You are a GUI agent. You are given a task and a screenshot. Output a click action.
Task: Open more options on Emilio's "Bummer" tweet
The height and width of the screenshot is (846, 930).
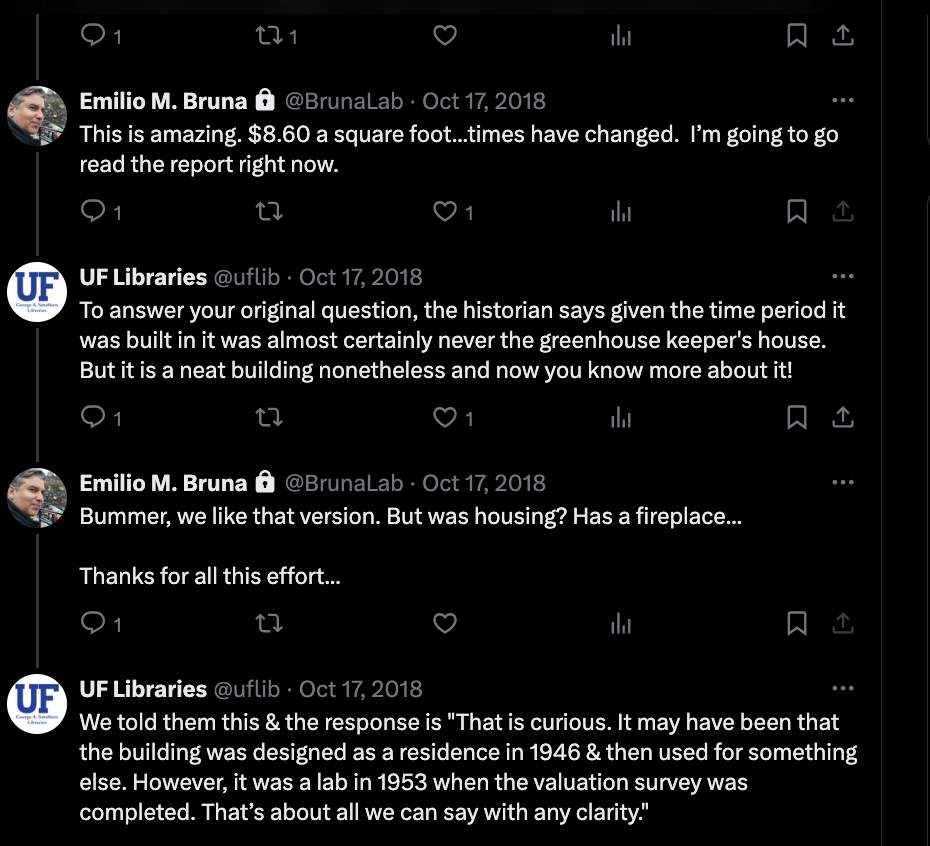click(843, 482)
